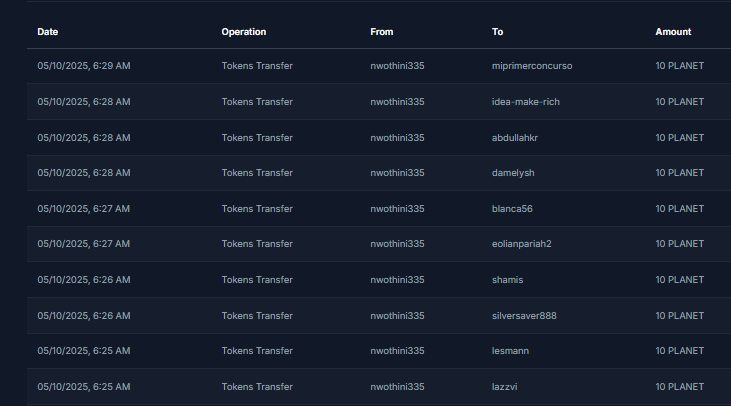Select recipient lesmann
Viewport: 731px width, 406px height.
click(x=510, y=351)
